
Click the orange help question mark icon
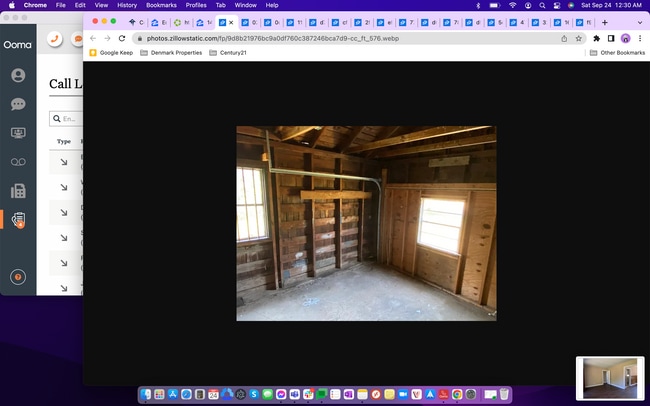click(x=18, y=277)
